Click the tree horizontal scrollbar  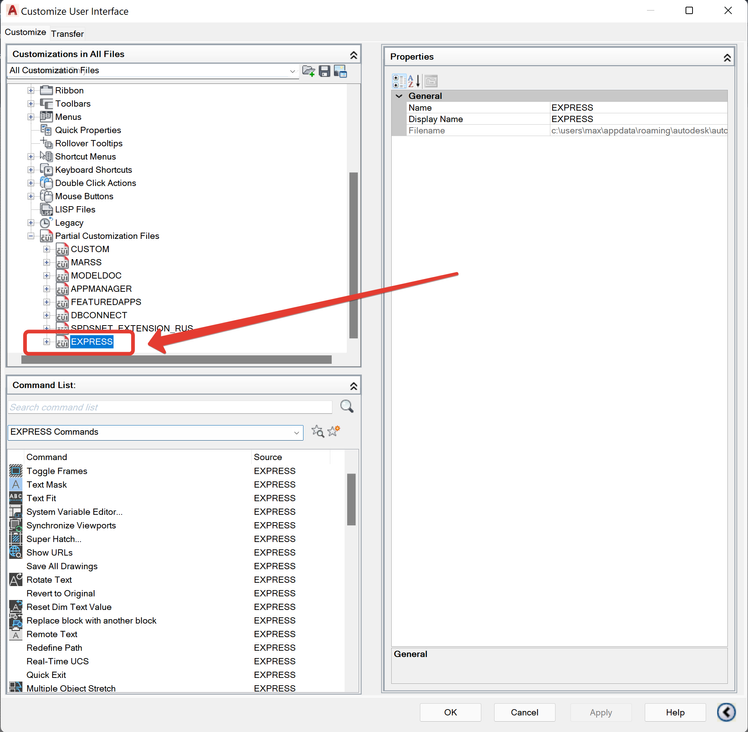[x=176, y=359]
